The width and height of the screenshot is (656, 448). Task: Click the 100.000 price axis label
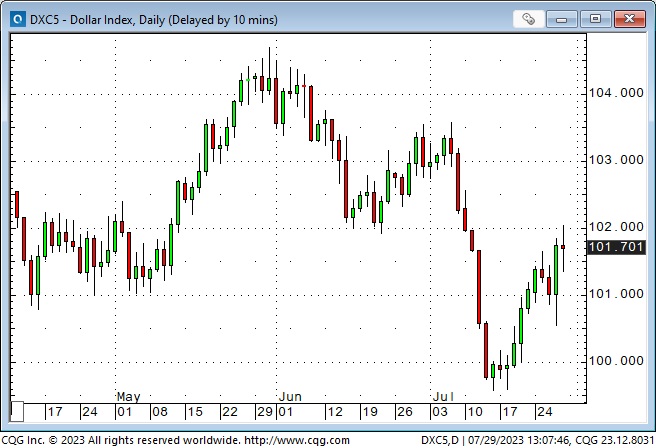(616, 361)
